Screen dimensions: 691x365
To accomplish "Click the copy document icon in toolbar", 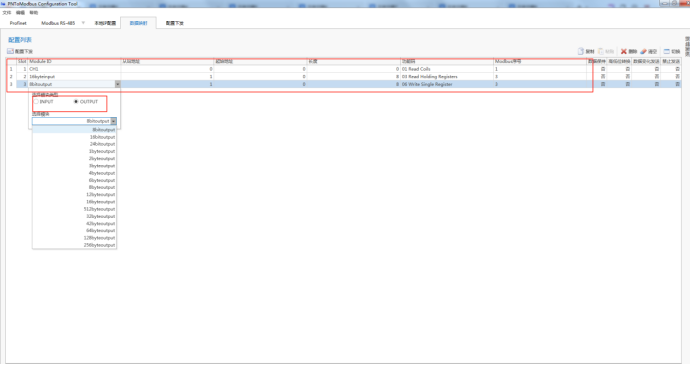I will coord(581,52).
